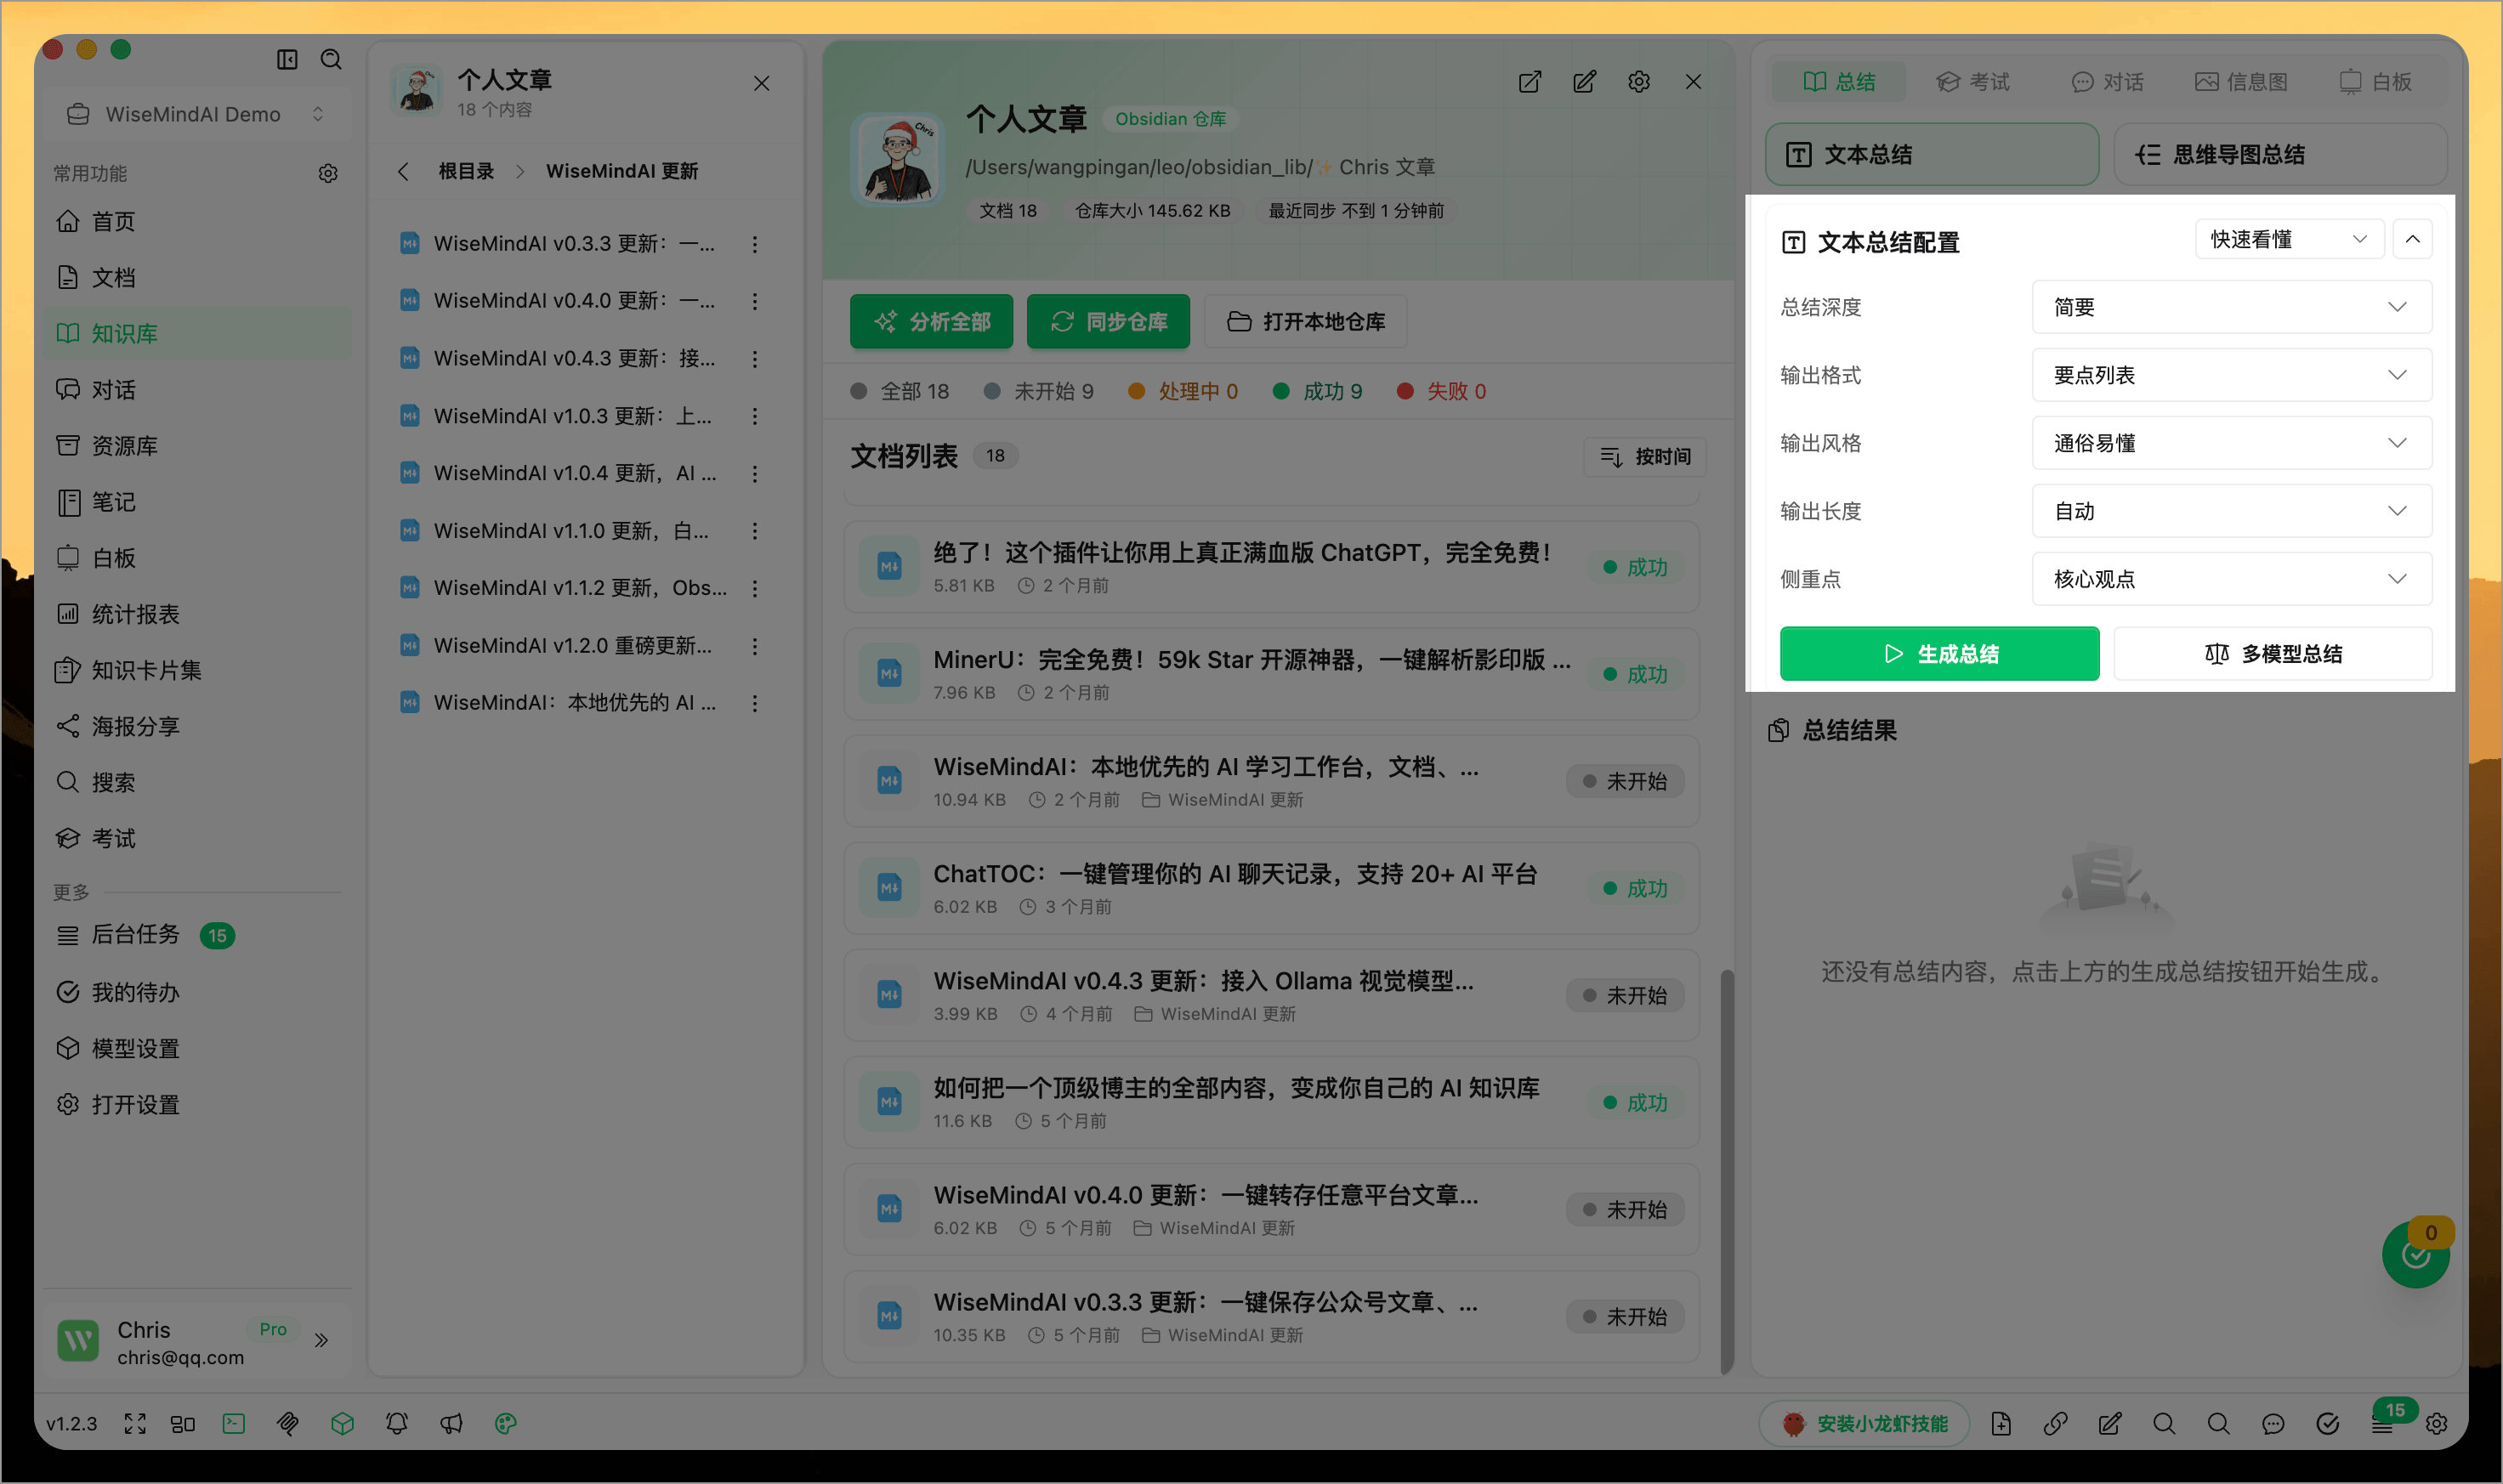Switch to the 信息图 tab

pos(2241,82)
